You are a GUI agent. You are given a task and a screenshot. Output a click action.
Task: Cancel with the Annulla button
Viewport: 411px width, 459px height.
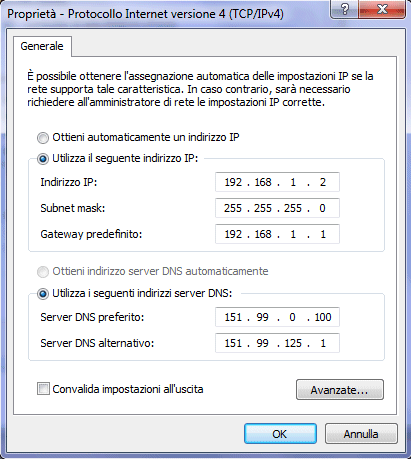coord(361,434)
